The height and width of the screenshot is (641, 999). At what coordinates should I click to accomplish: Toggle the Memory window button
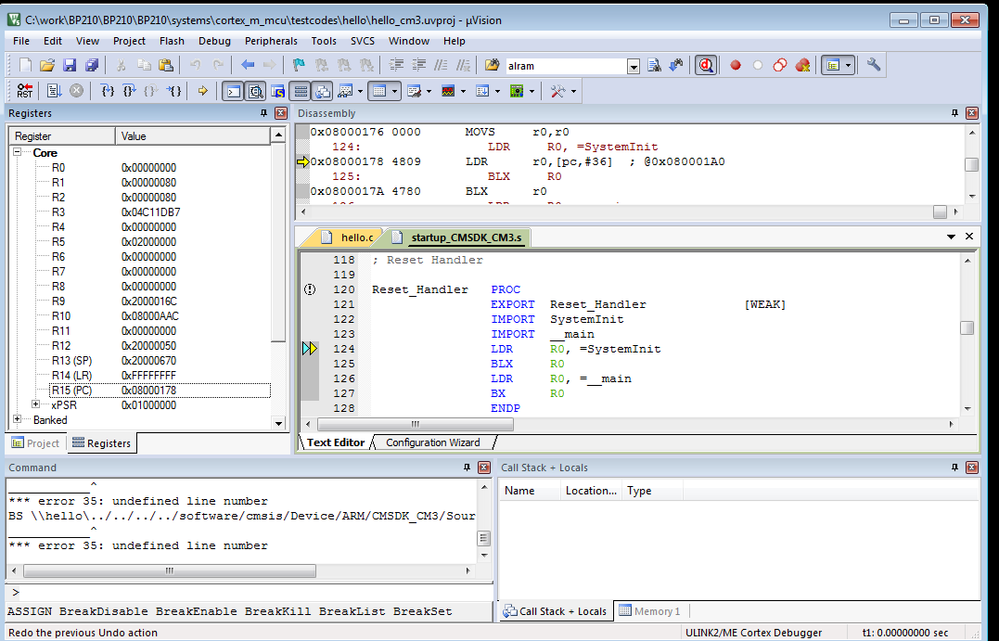380,91
